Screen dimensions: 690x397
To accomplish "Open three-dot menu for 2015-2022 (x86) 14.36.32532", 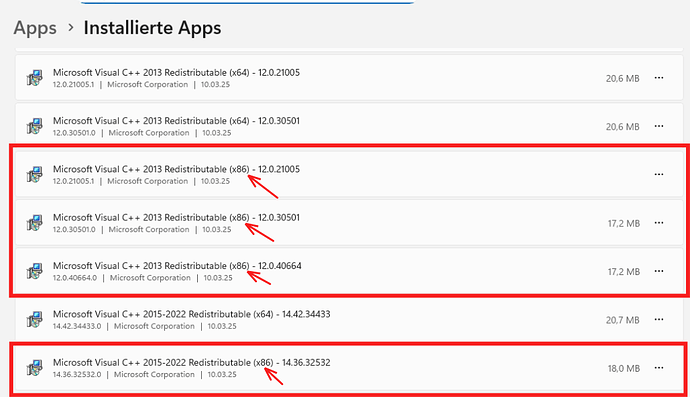I will 659,368.
